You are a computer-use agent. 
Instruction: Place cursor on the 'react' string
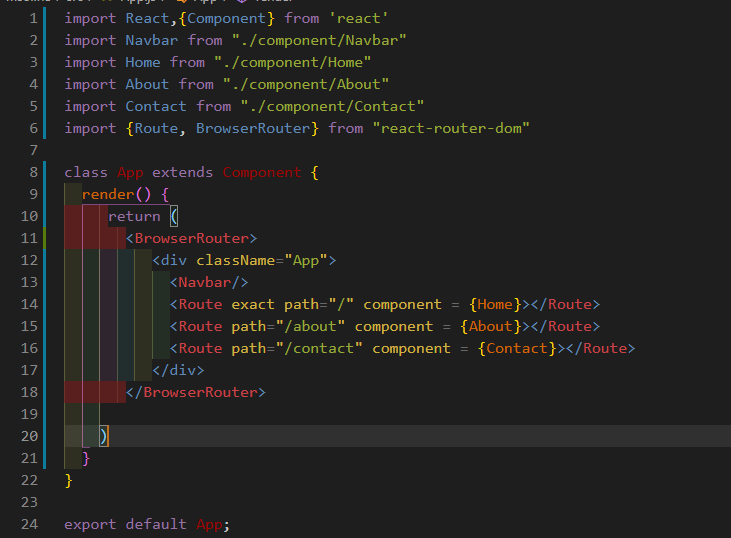(x=358, y=19)
